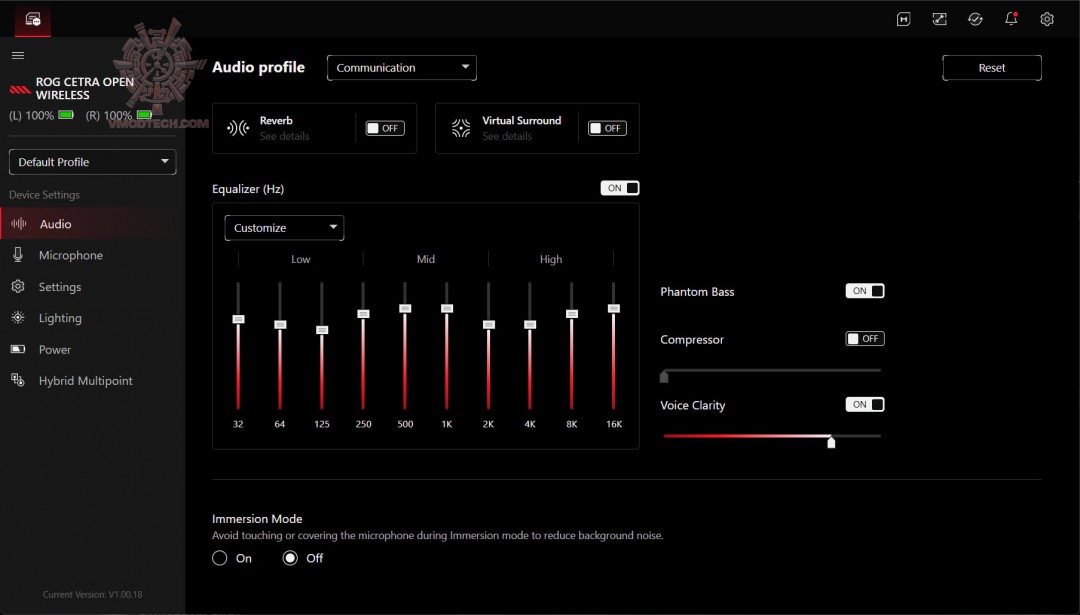1080x615 pixels.
Task: Select Immersion Mode Off radio button
Action: click(x=290, y=558)
